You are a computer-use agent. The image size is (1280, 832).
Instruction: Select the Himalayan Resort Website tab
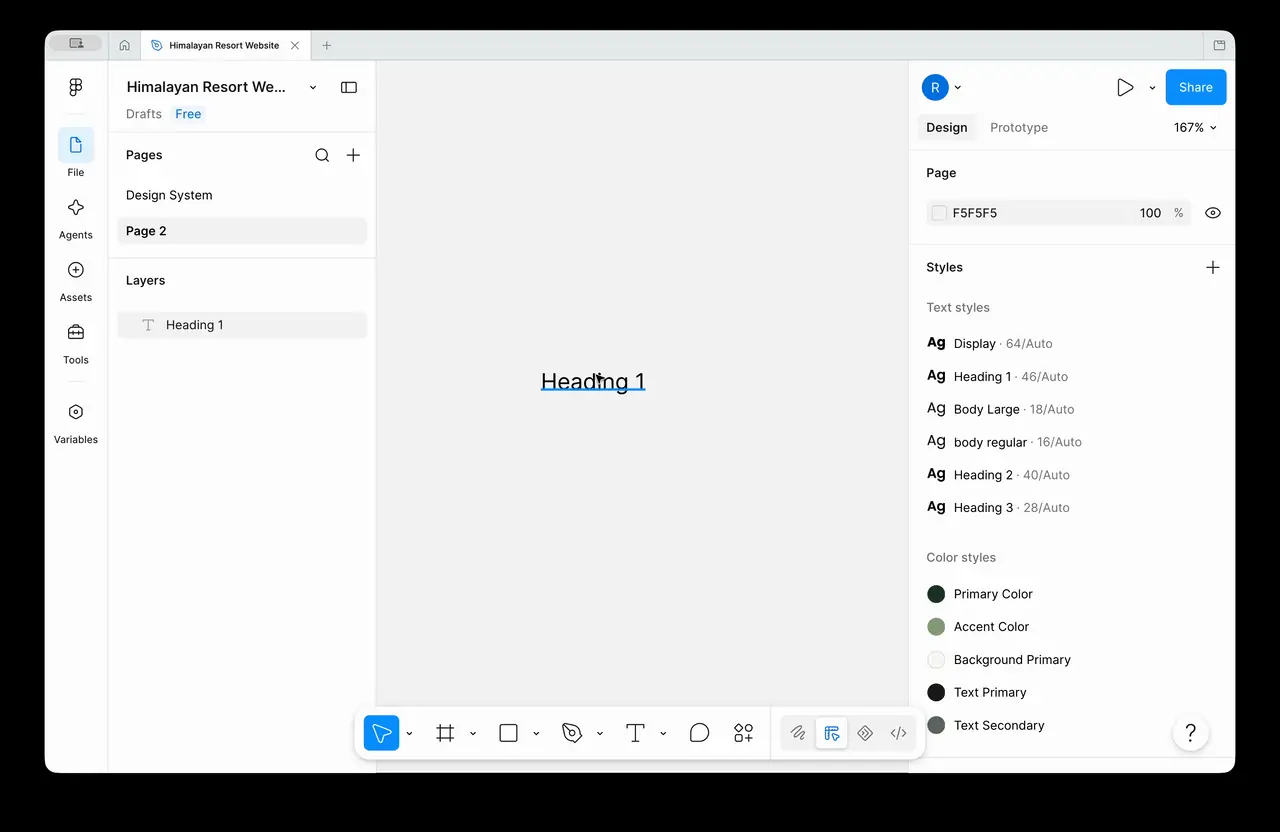(224, 45)
